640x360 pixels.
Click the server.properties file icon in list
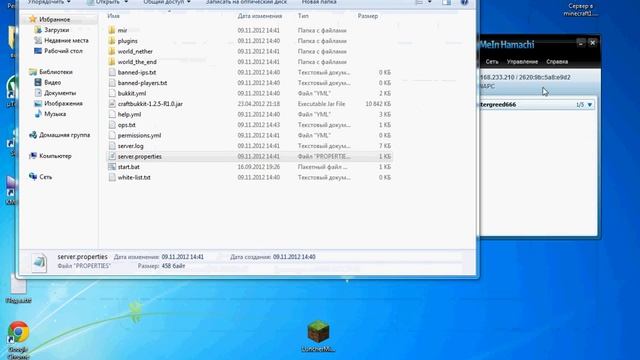[112, 156]
